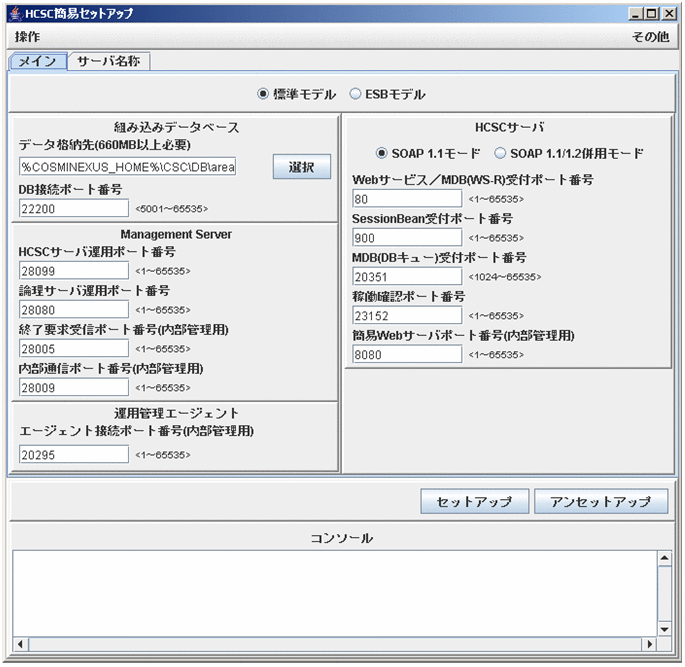Focus the SessionBean受付ポート番号 field
This screenshot has width=685, height=667.
point(407,238)
